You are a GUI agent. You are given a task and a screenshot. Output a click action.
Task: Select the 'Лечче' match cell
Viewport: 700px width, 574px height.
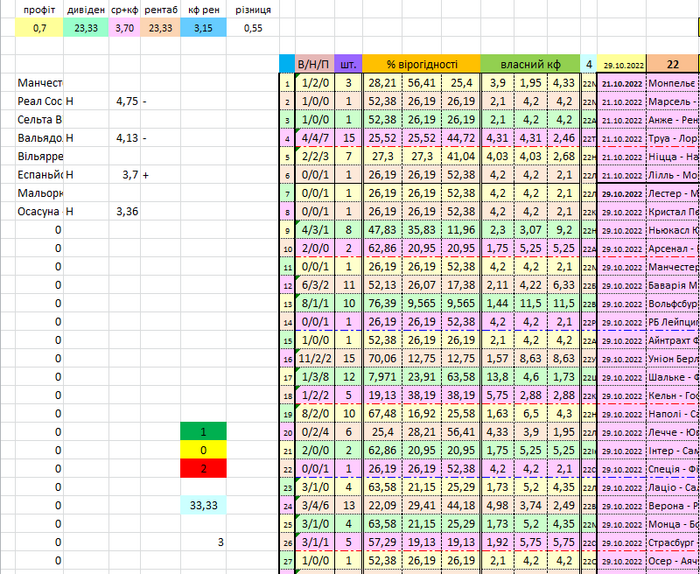coord(673,432)
